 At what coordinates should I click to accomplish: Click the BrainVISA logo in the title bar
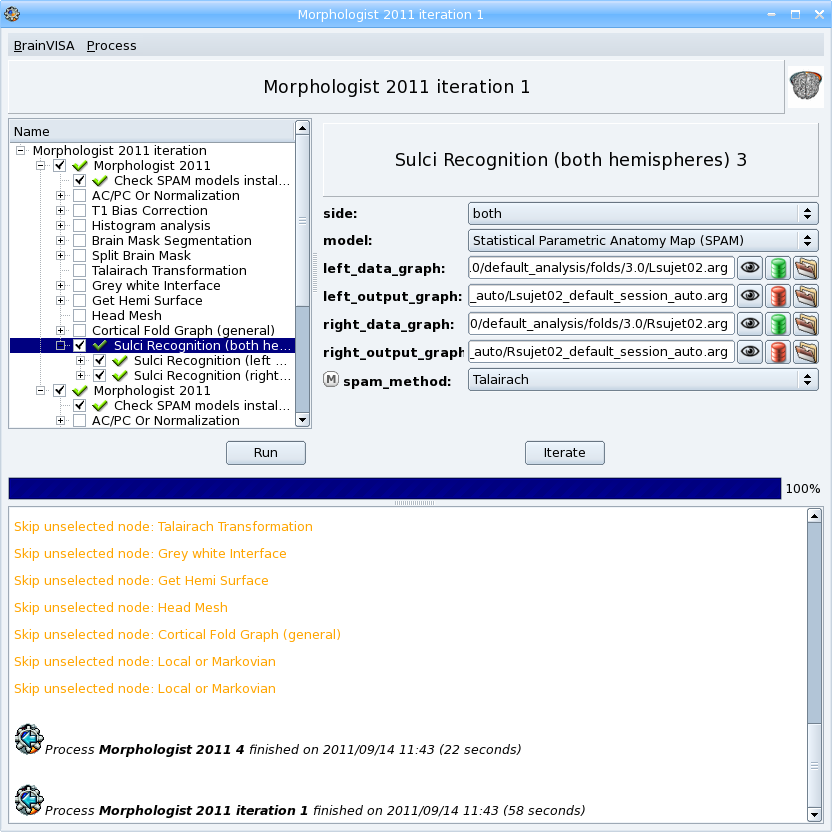(x=11, y=13)
